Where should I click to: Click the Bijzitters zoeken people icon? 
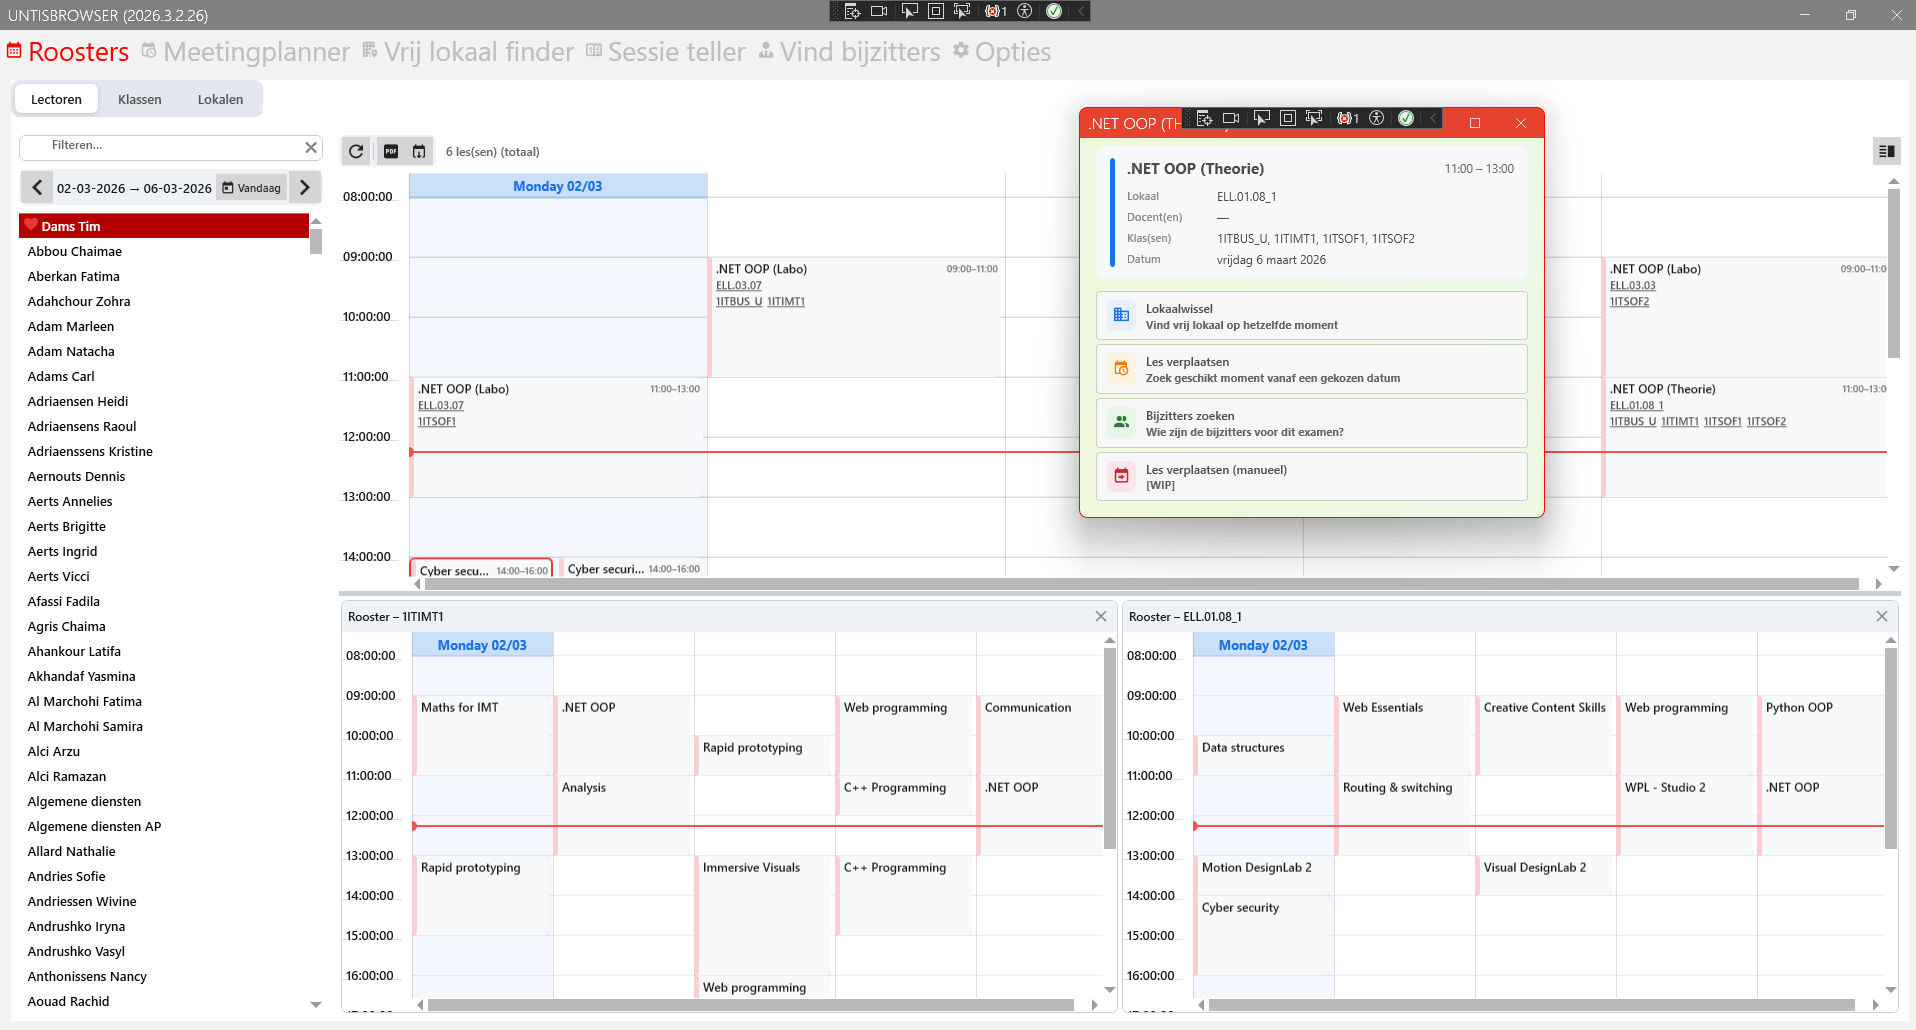[1121, 422]
